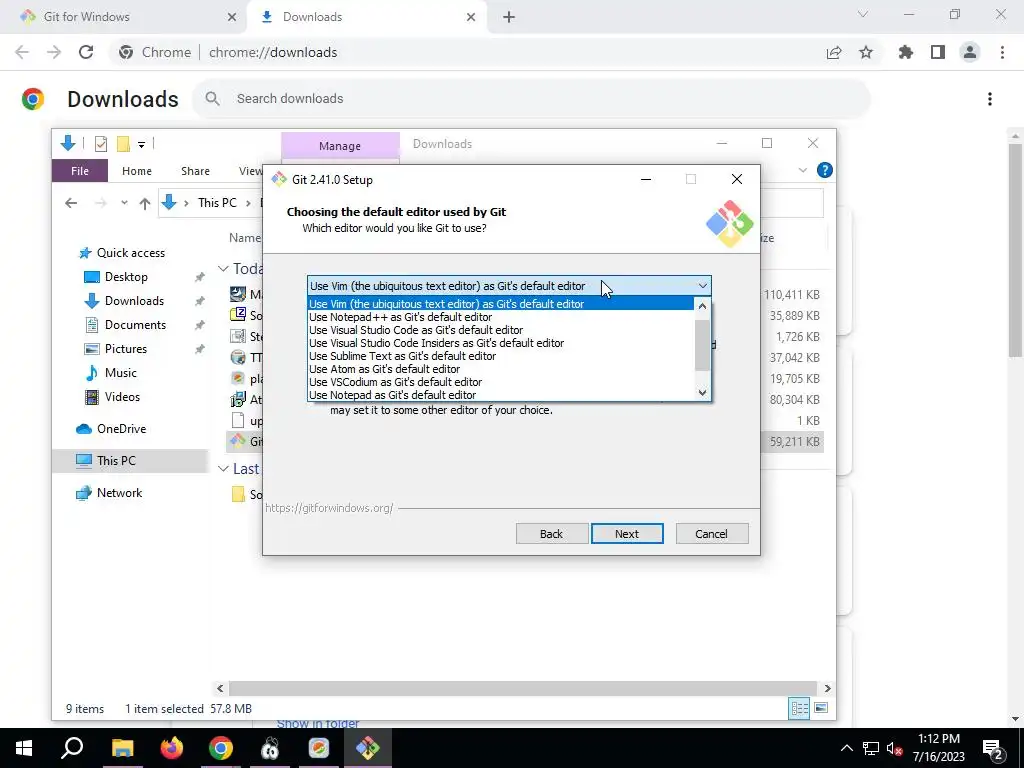Collapse the Today group
The width and height of the screenshot is (1024, 768).
tap(223, 269)
